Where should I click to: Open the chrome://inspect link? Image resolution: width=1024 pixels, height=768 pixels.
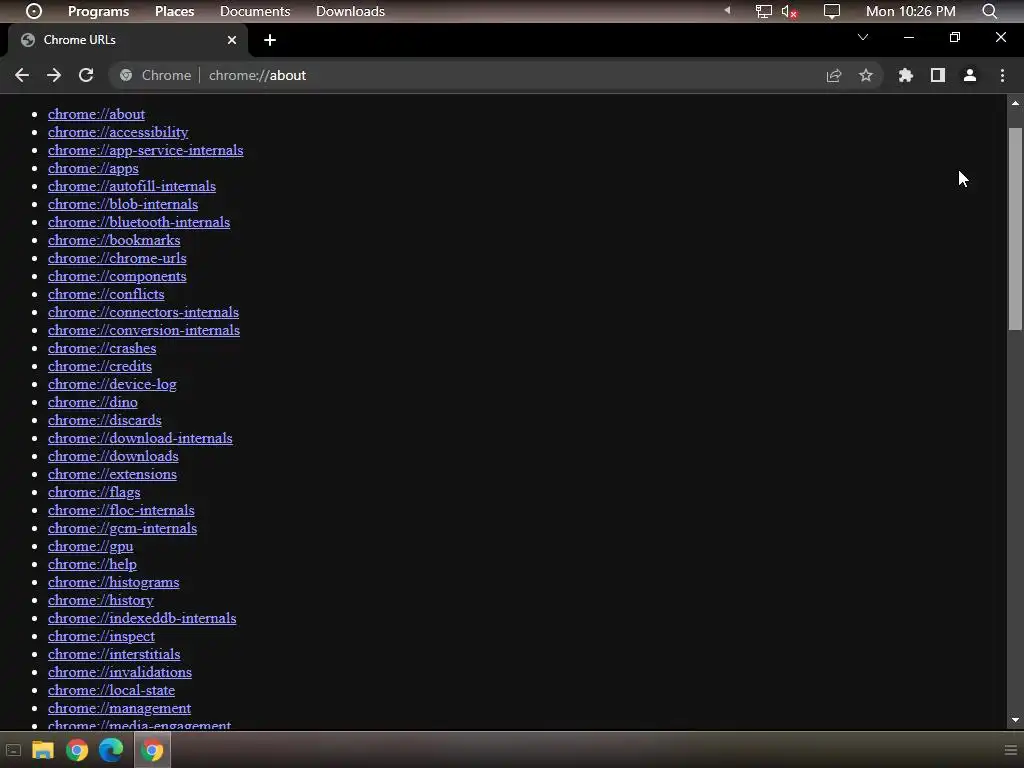coord(101,636)
